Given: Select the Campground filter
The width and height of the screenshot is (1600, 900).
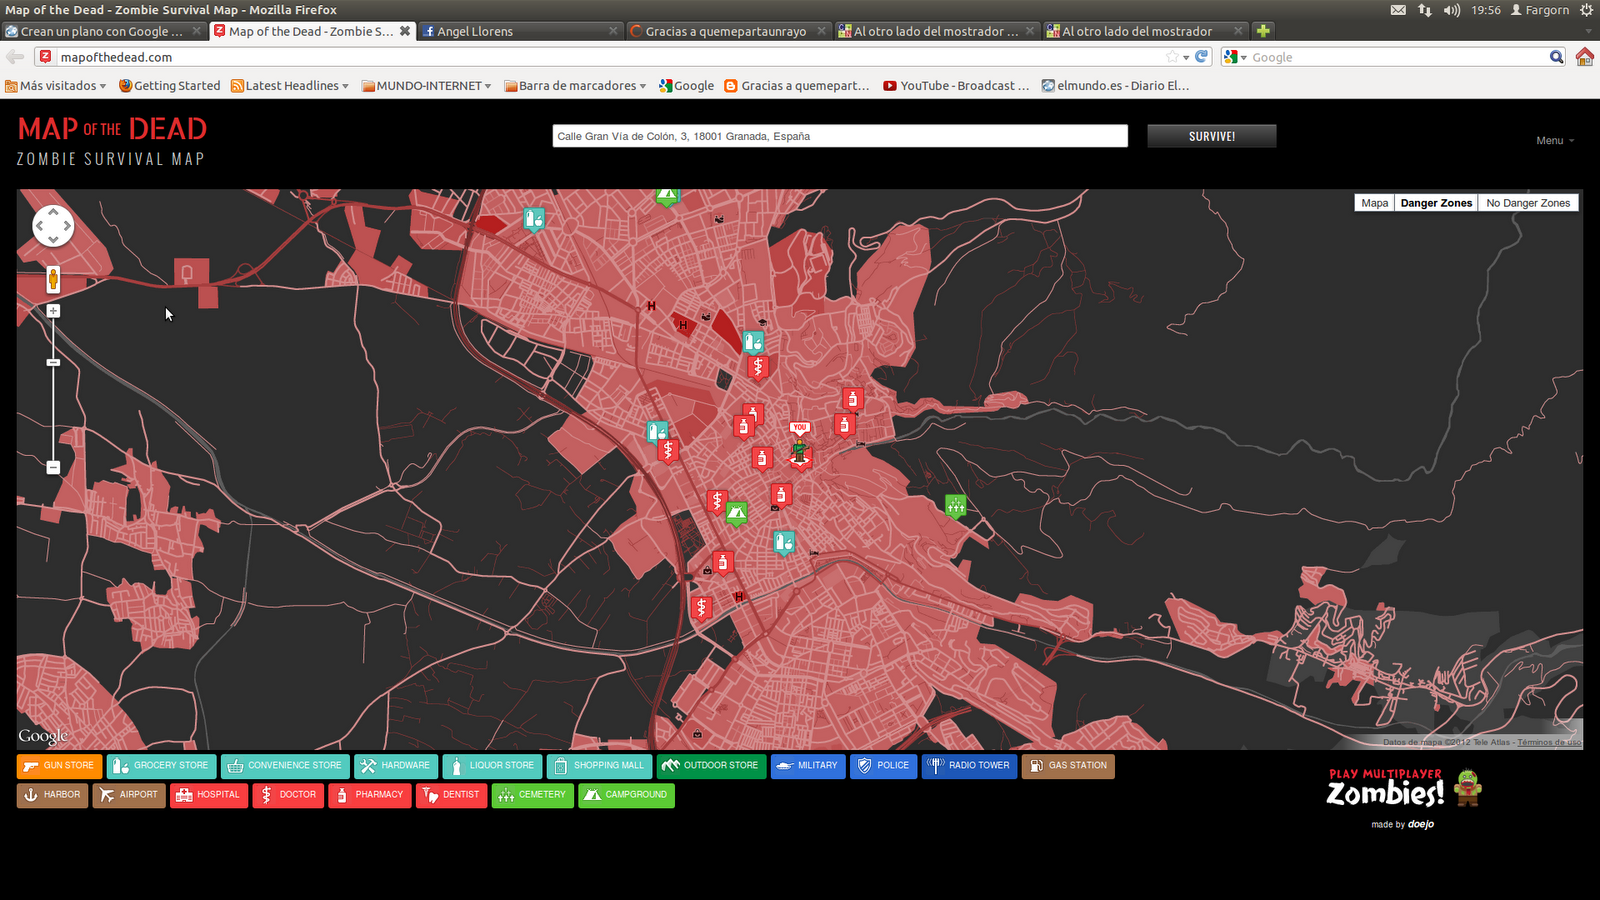Looking at the screenshot, I should 625,796.
